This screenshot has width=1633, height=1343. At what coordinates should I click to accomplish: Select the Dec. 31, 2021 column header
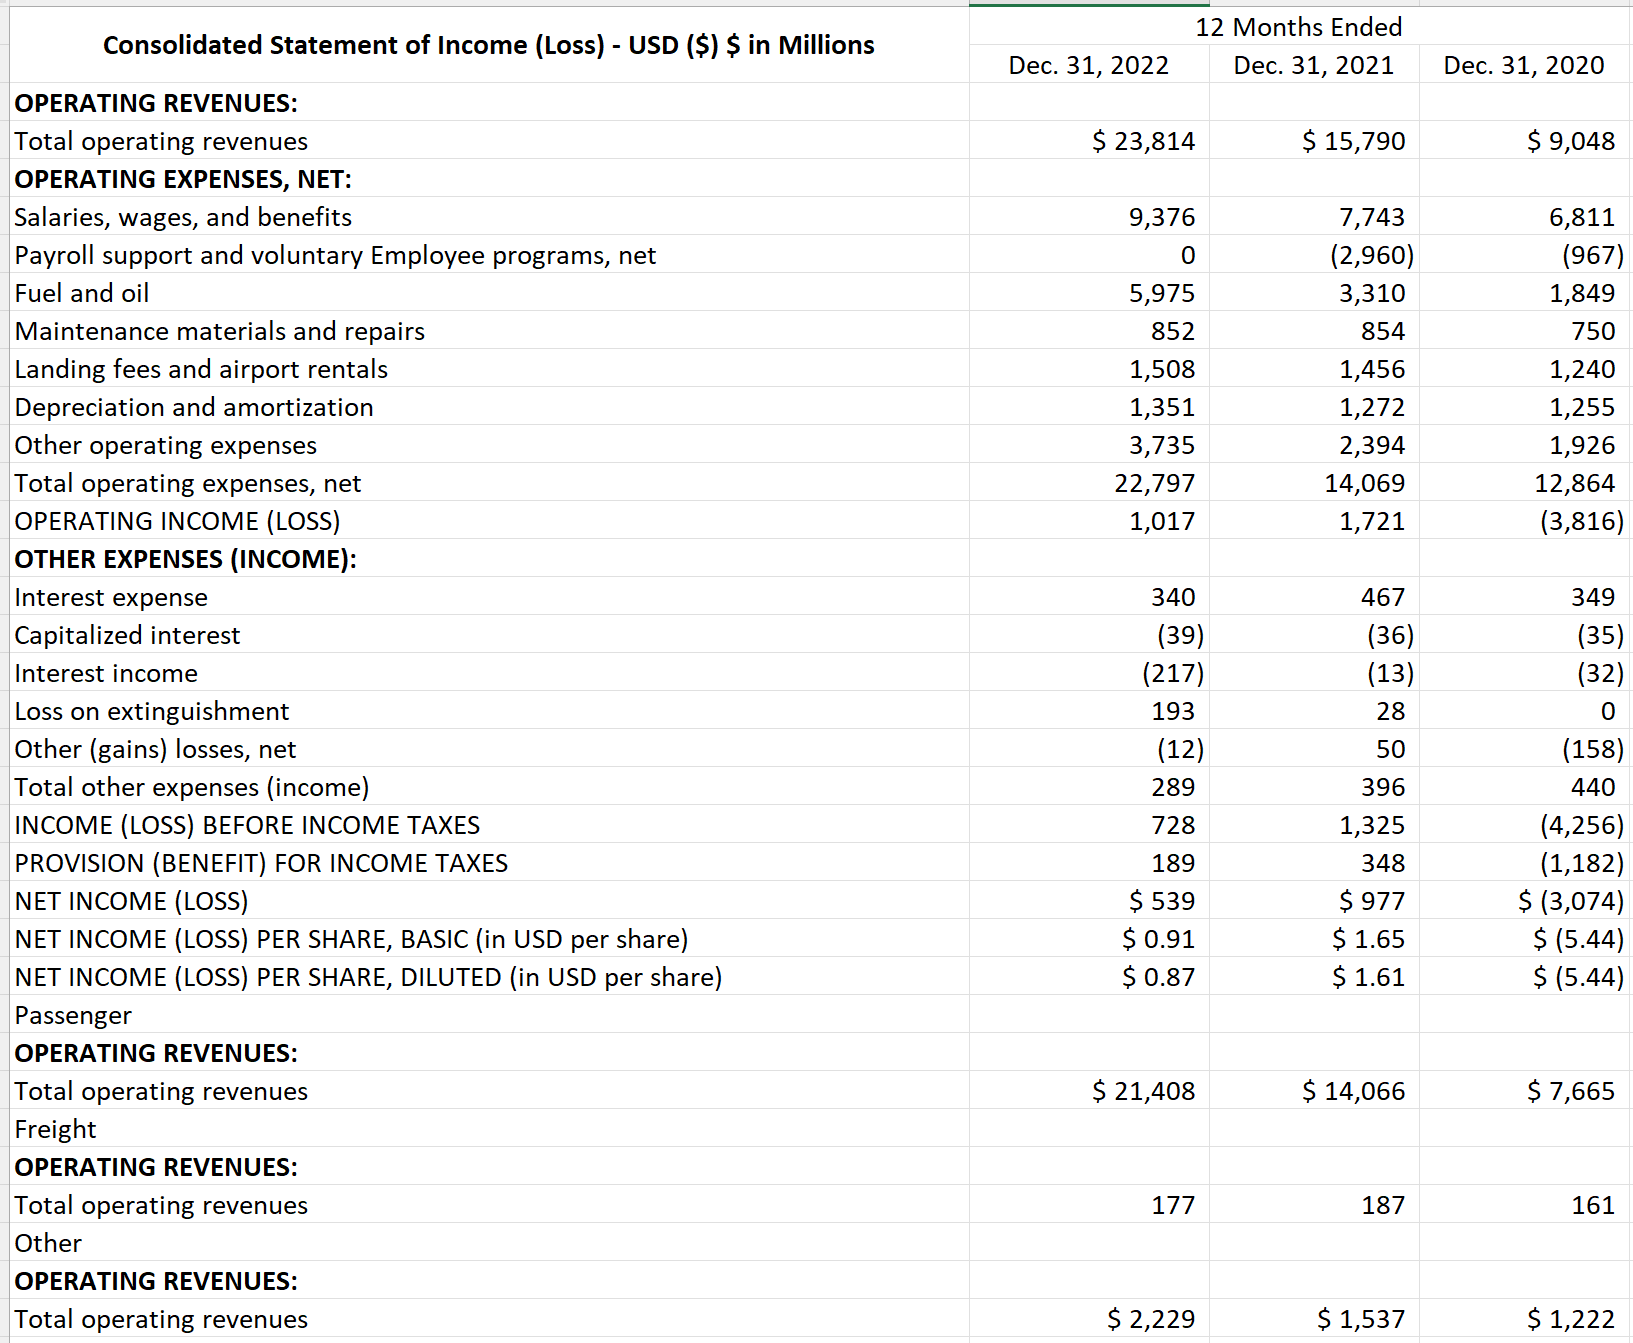[x=1313, y=65]
